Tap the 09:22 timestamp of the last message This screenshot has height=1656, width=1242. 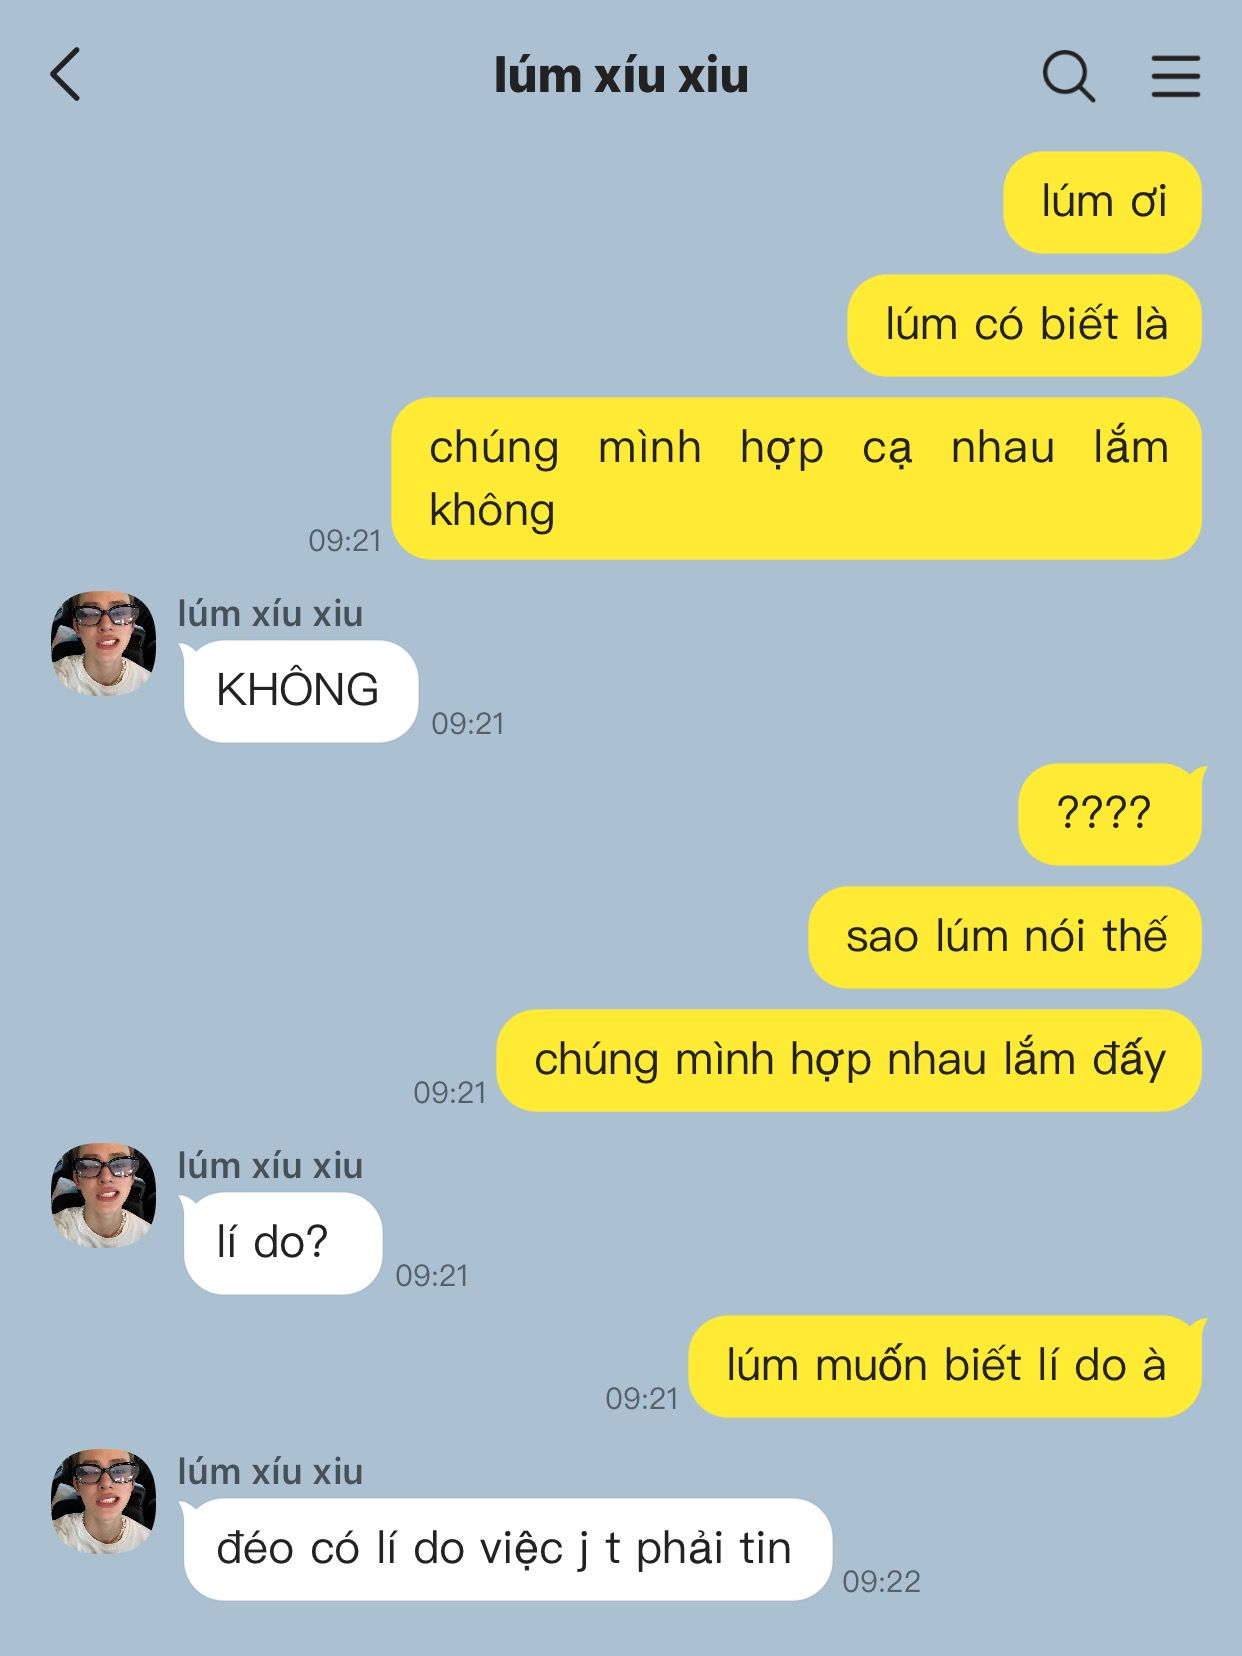(x=881, y=1581)
